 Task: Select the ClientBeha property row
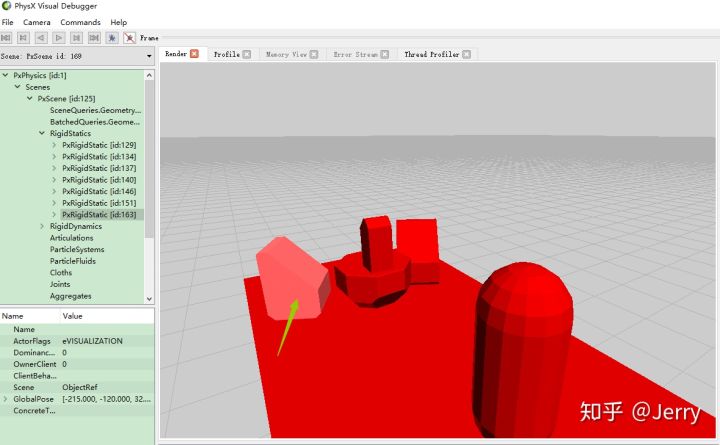point(77,376)
